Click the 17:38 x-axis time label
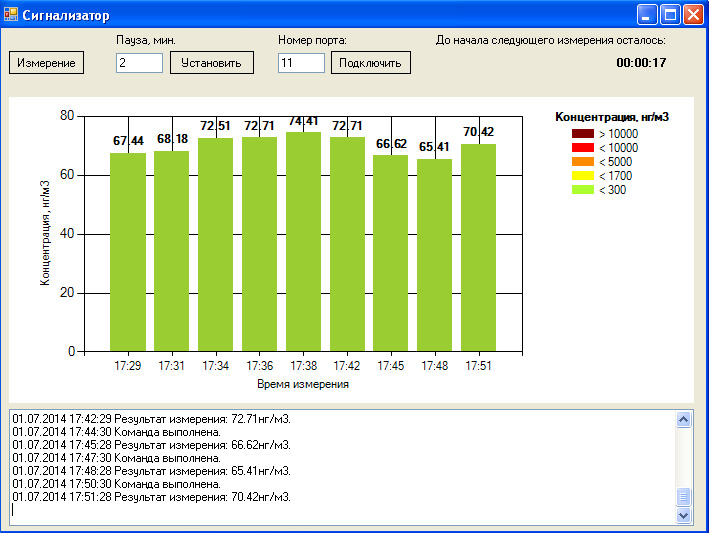The image size is (709, 533). (303, 366)
